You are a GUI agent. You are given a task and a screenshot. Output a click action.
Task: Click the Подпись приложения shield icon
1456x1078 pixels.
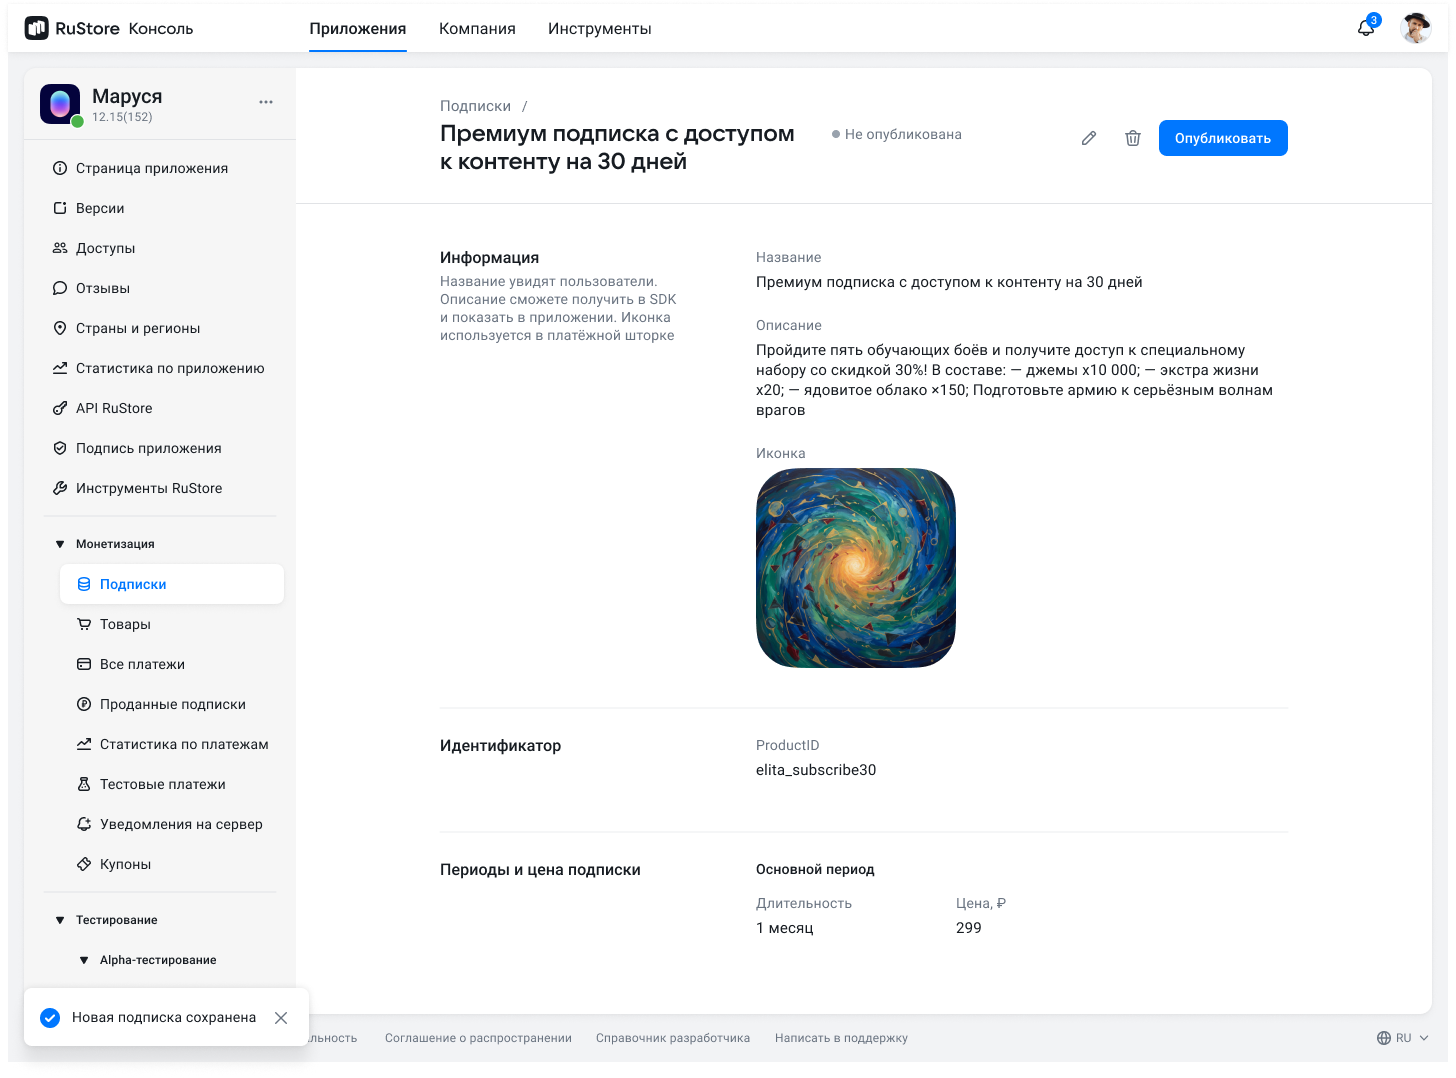tap(60, 448)
